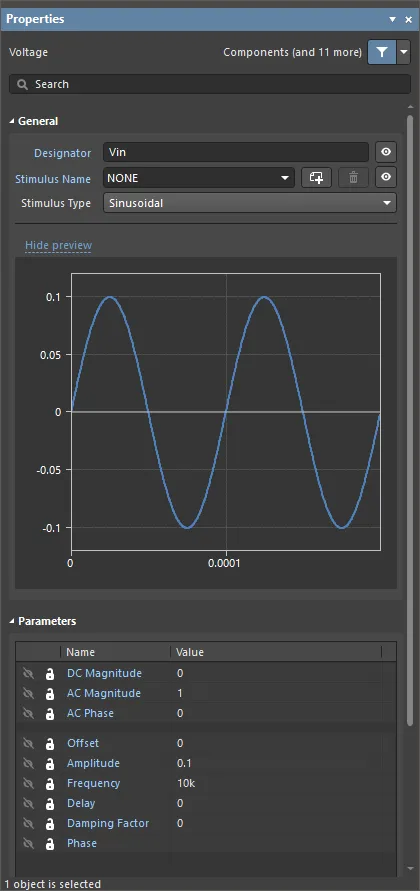
Task: Click the delete stimulus trash icon
Action: click(x=354, y=178)
